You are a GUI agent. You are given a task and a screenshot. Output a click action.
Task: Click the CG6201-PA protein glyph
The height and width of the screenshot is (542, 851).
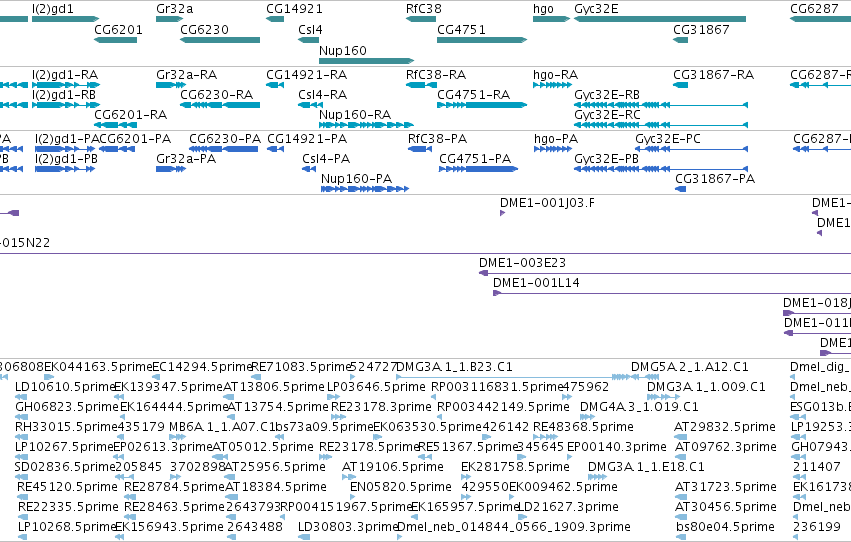click(x=117, y=149)
